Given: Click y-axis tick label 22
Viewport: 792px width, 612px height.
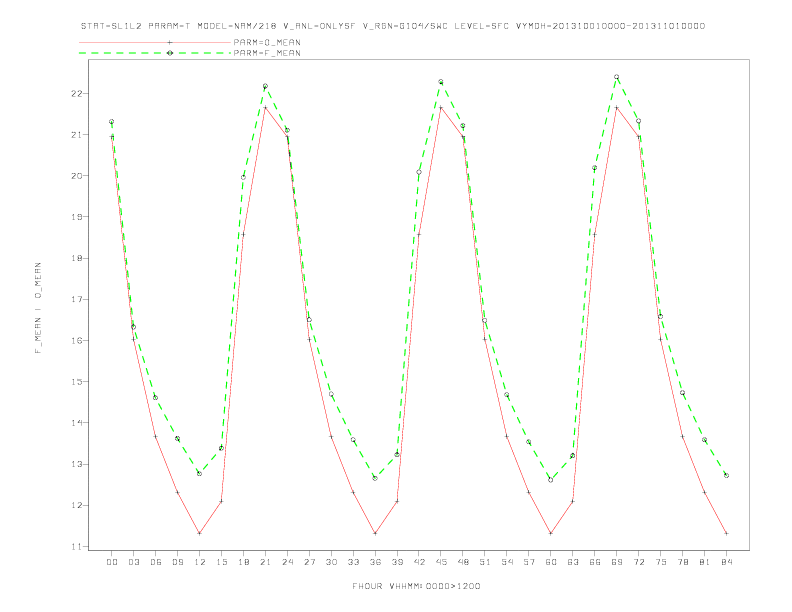Looking at the screenshot, I should [76, 93].
